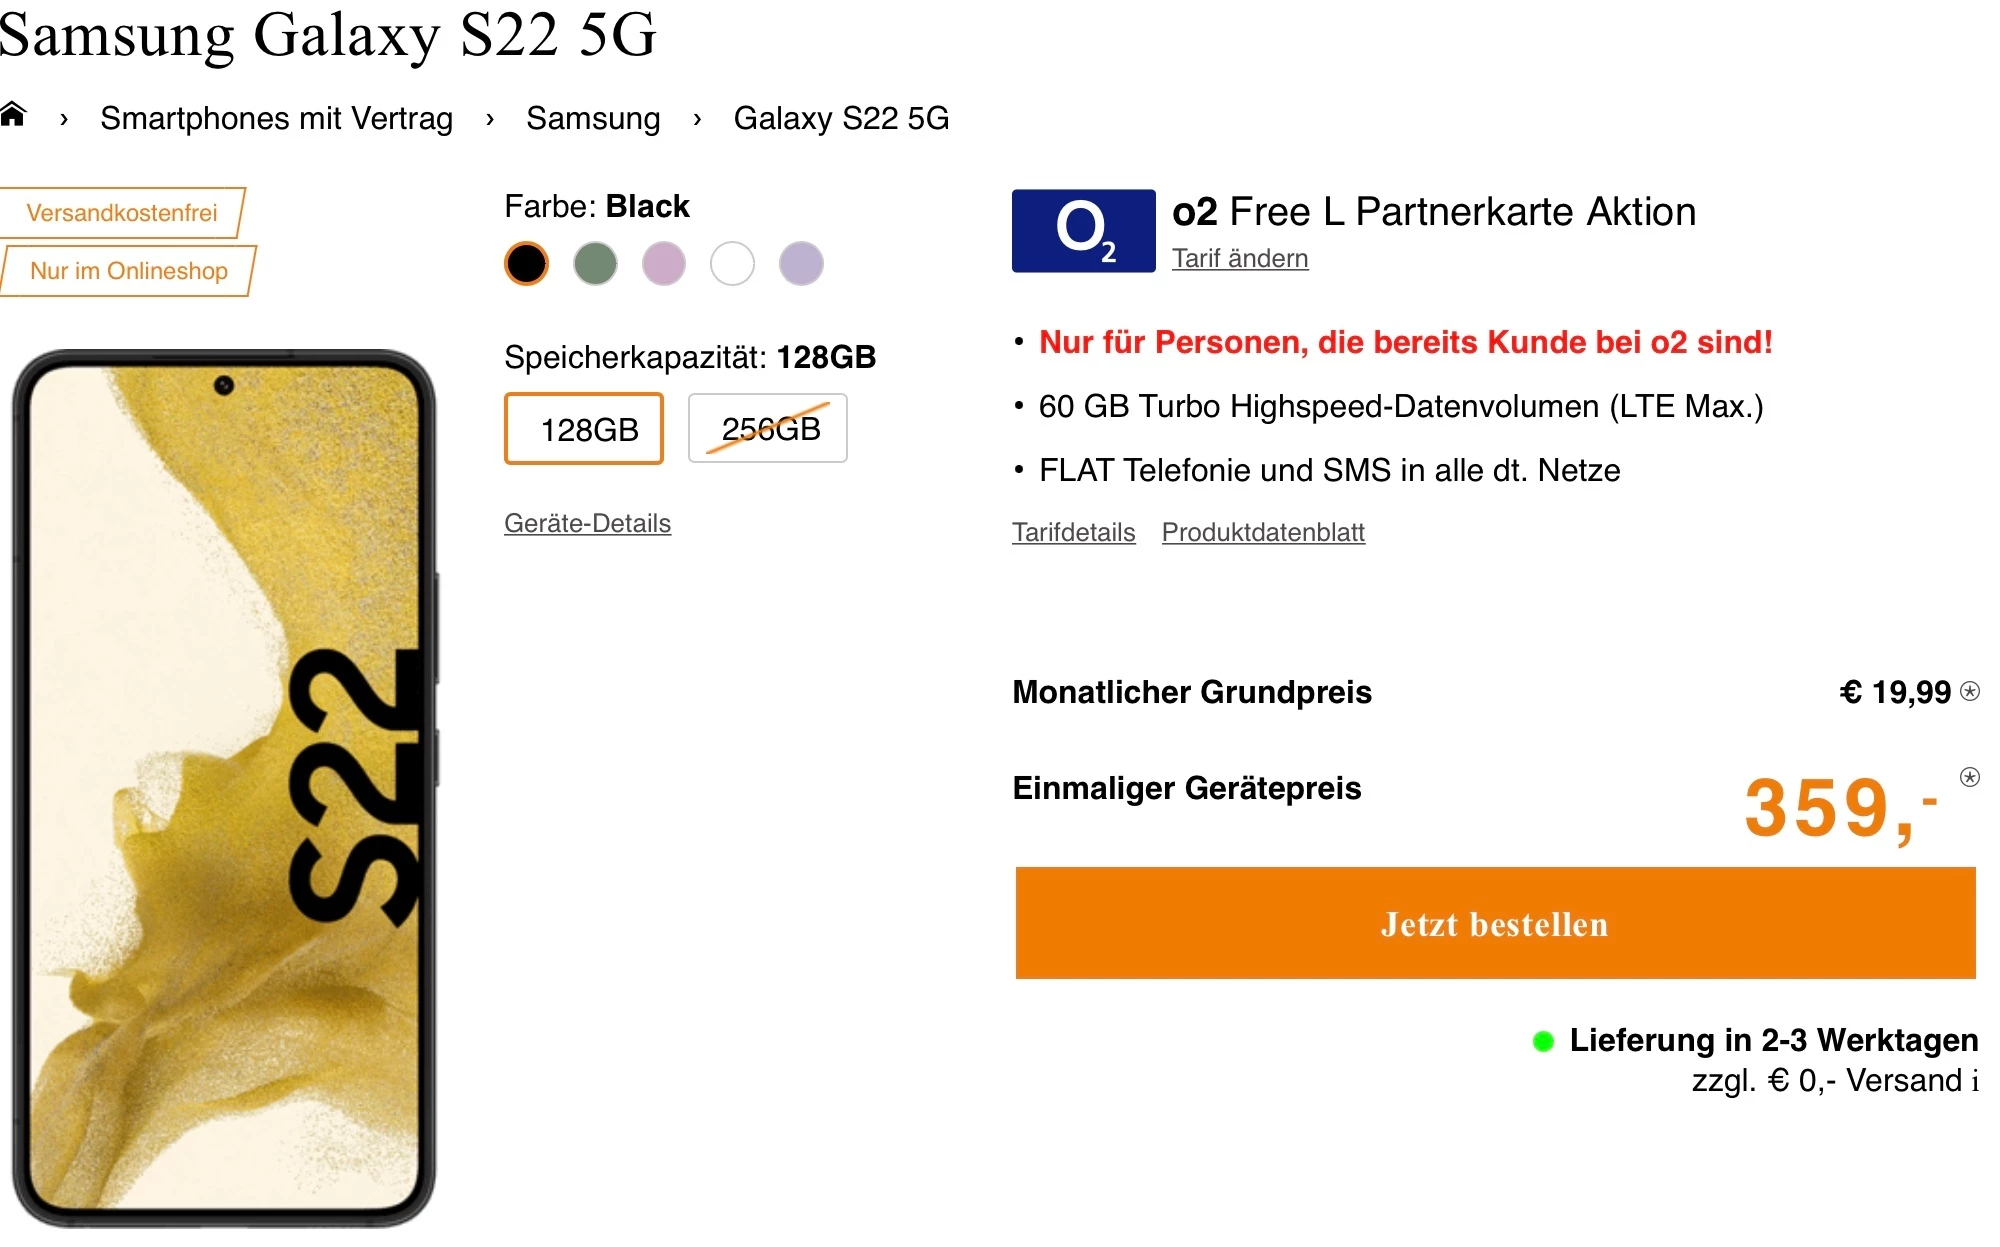
Task: Open the Geräte-Details link
Action: click(587, 523)
